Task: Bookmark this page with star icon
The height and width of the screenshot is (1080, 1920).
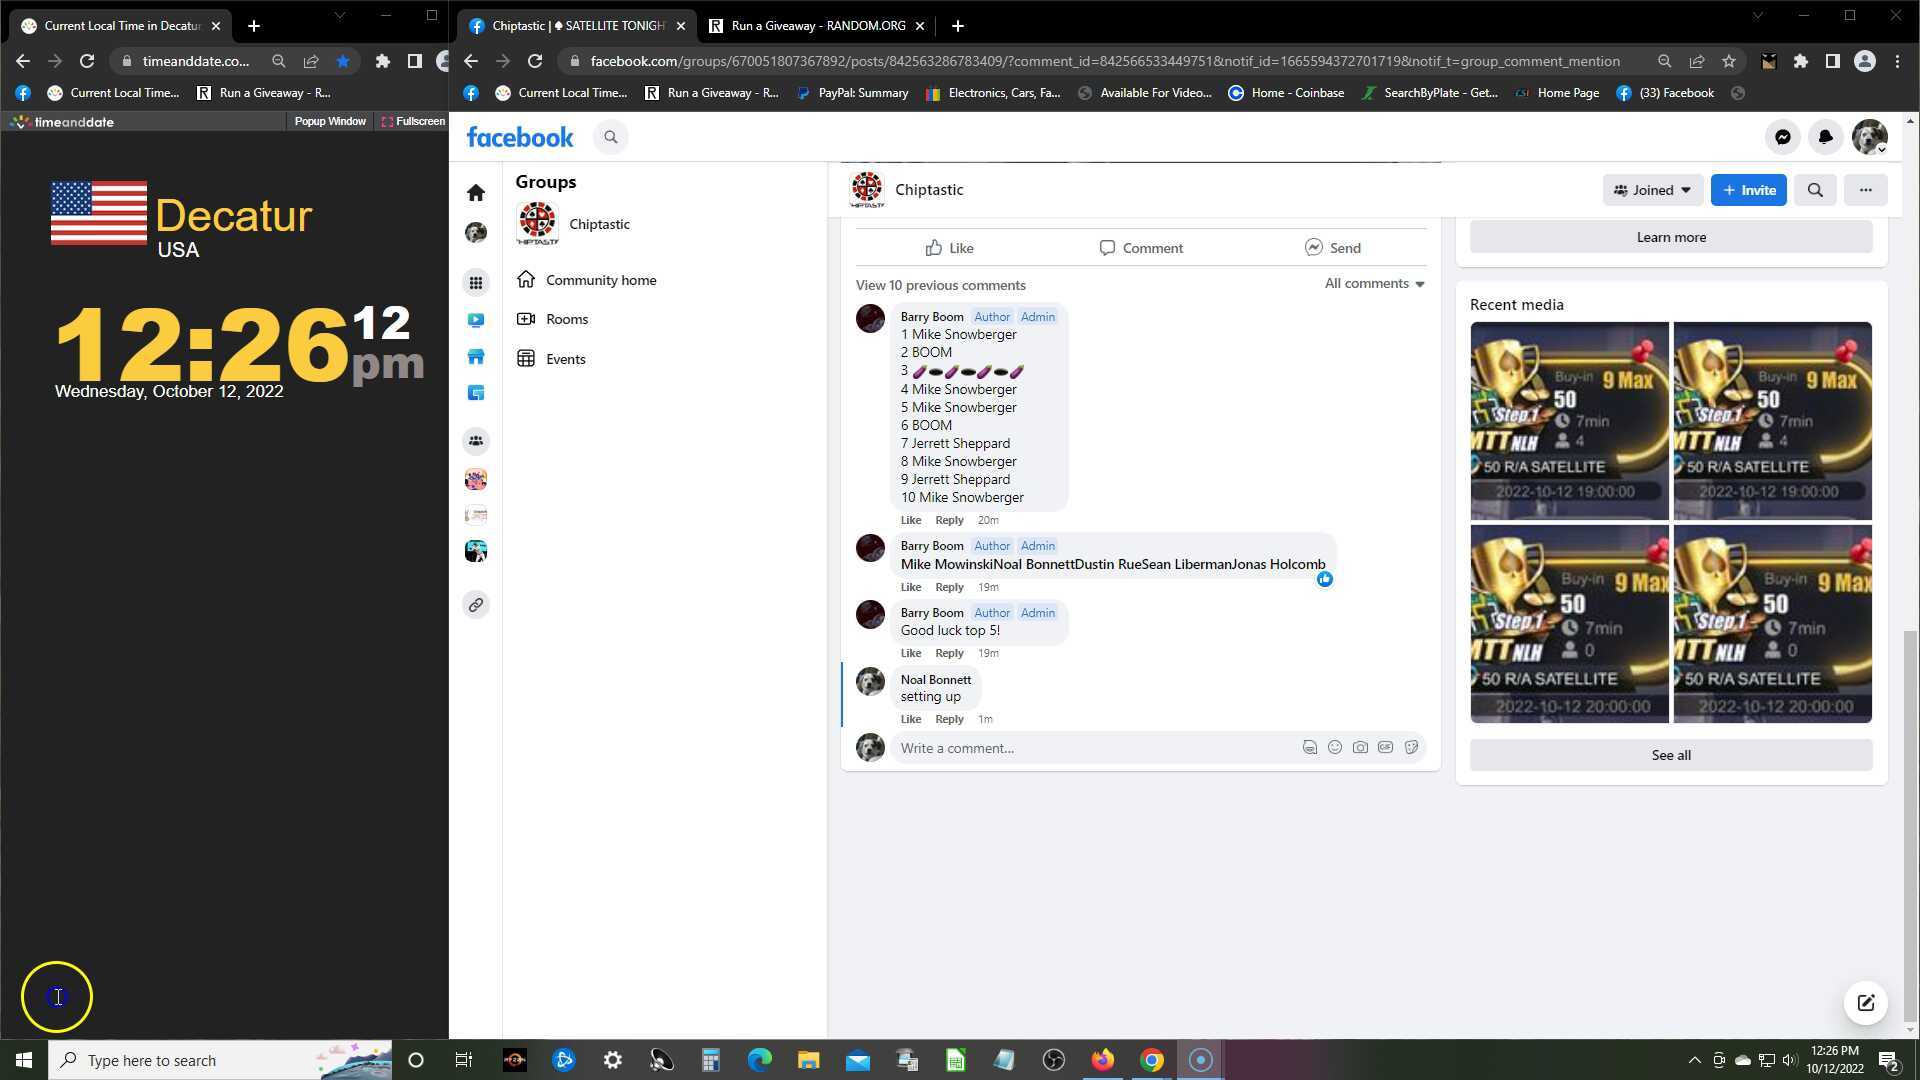Action: coord(1728,61)
